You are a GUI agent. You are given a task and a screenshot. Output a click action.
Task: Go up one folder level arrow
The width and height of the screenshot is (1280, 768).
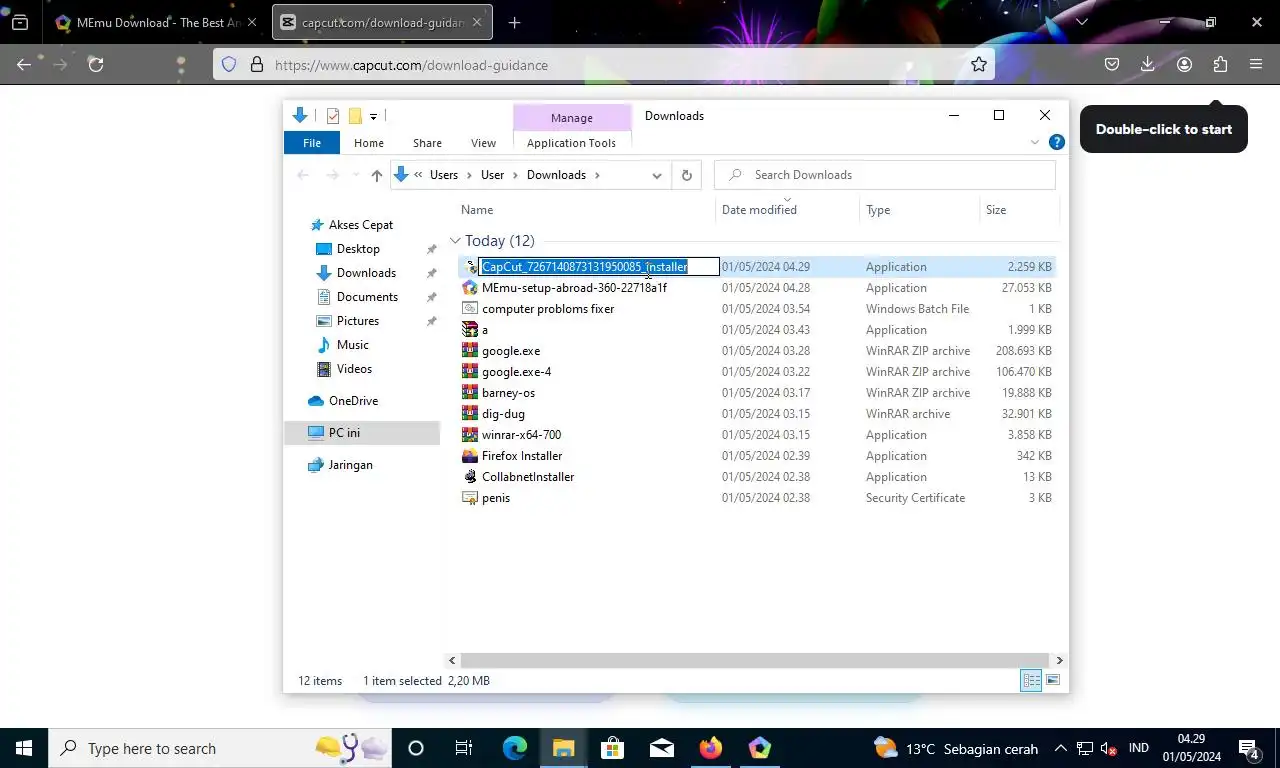[376, 175]
